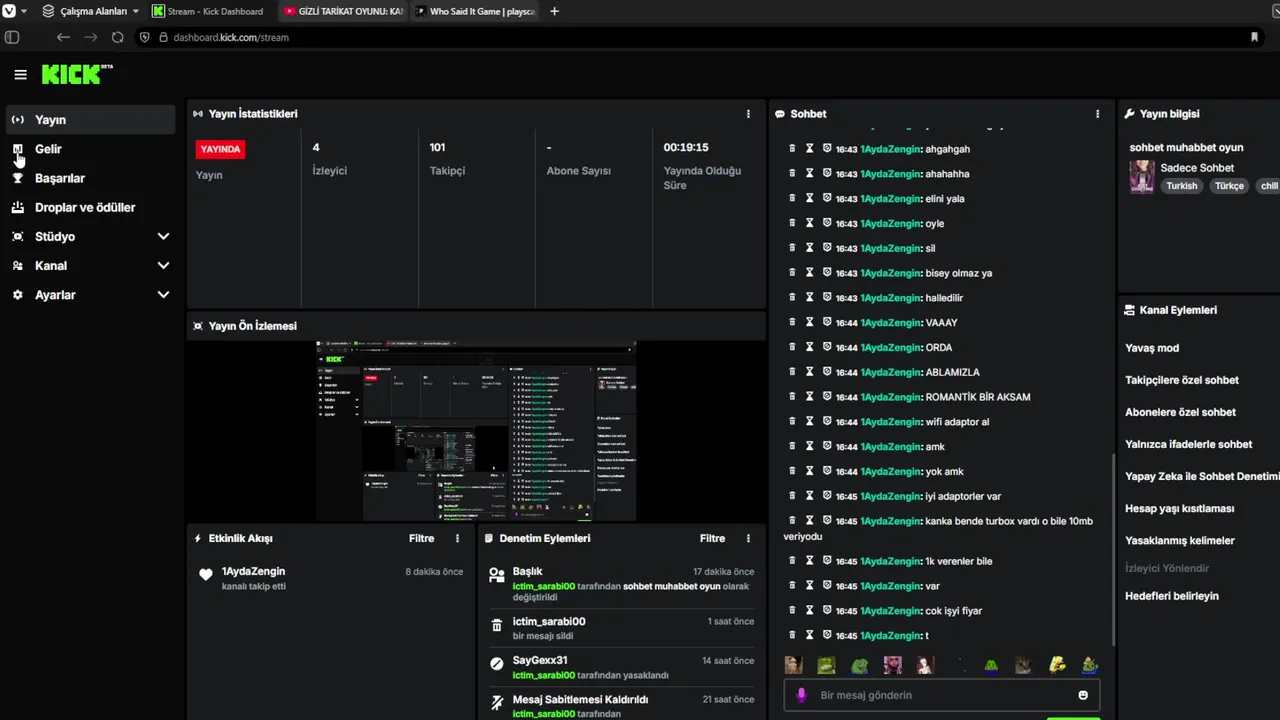Delete the 'ahgahgah' chat message with trash icon
1280x720 pixels.
point(792,148)
